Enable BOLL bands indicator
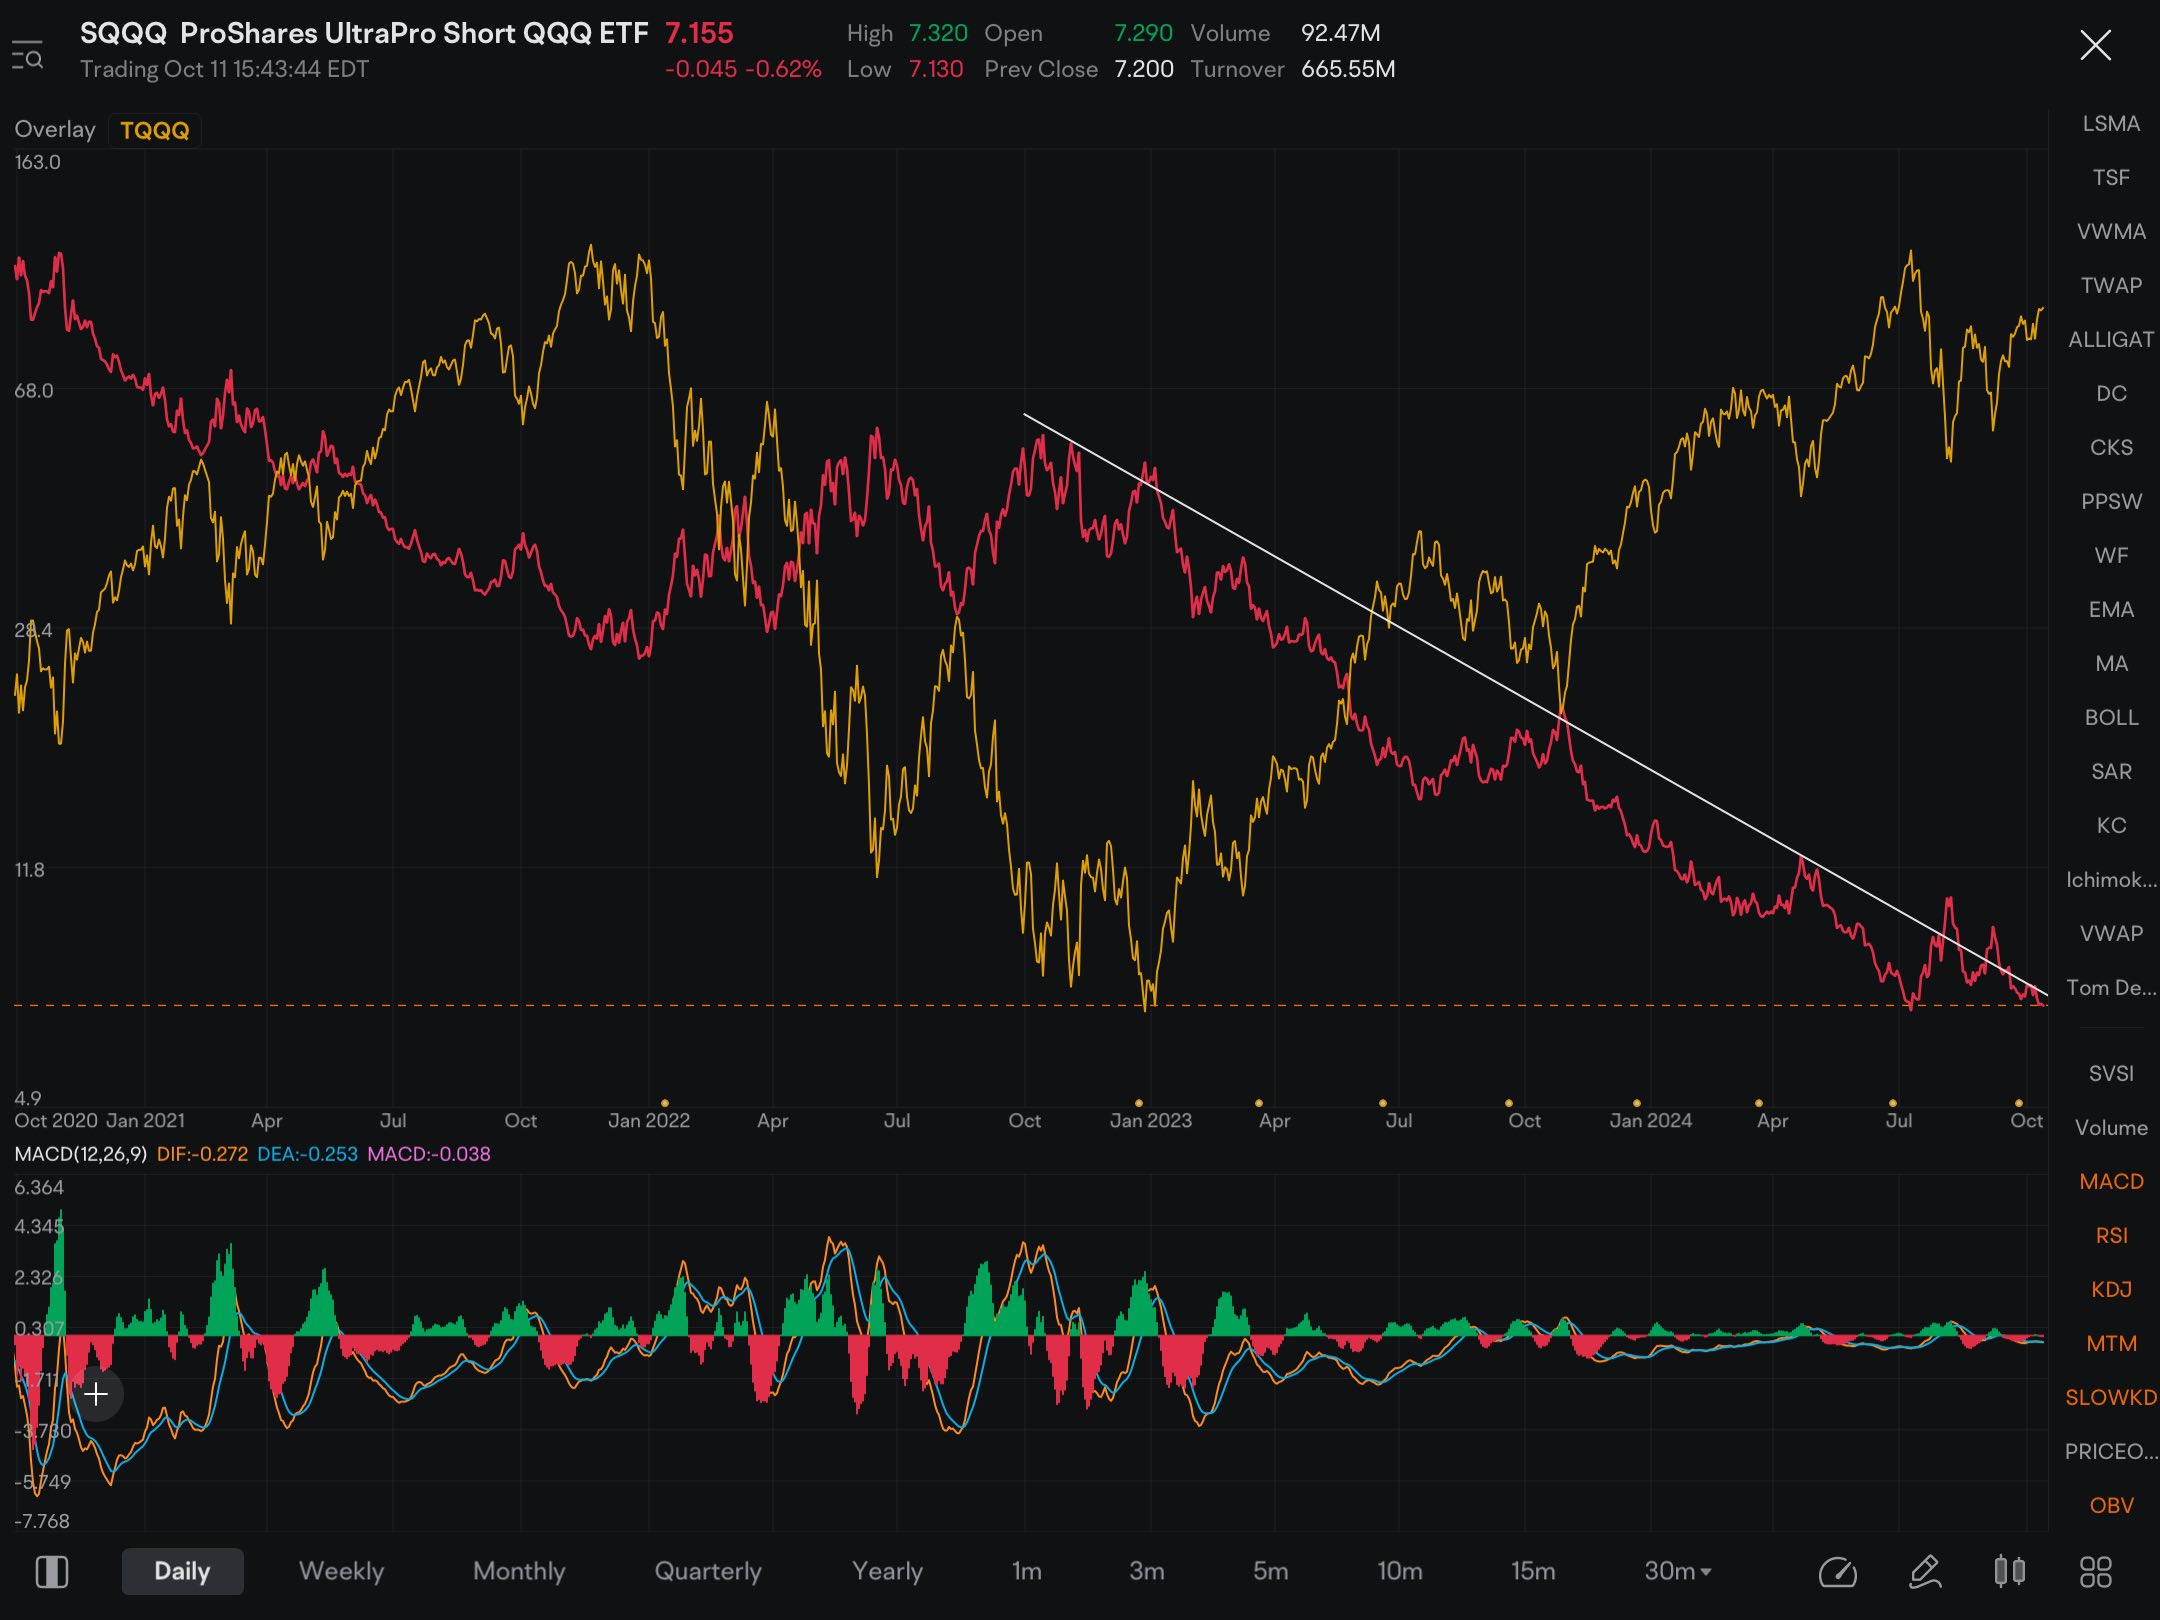The width and height of the screenshot is (2160, 1620). pos(2111,718)
